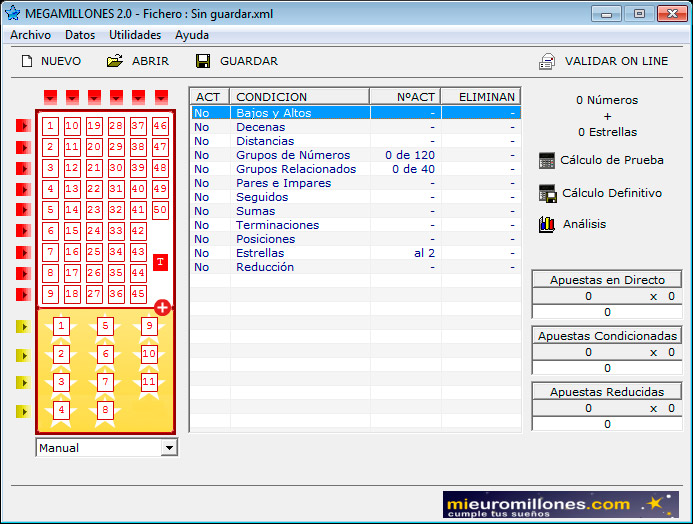
Task: Click the red right arrow beside row 3
Action: click(23, 168)
